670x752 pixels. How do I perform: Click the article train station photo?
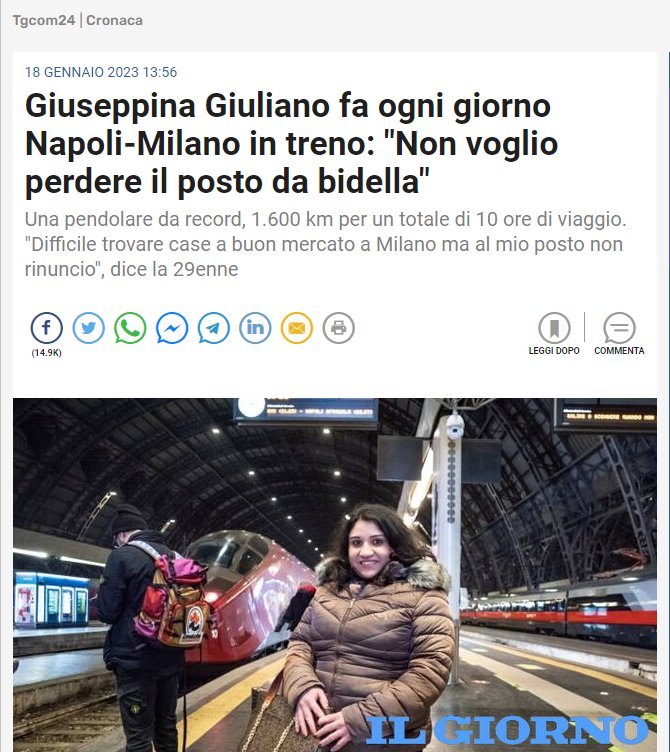pos(335,575)
